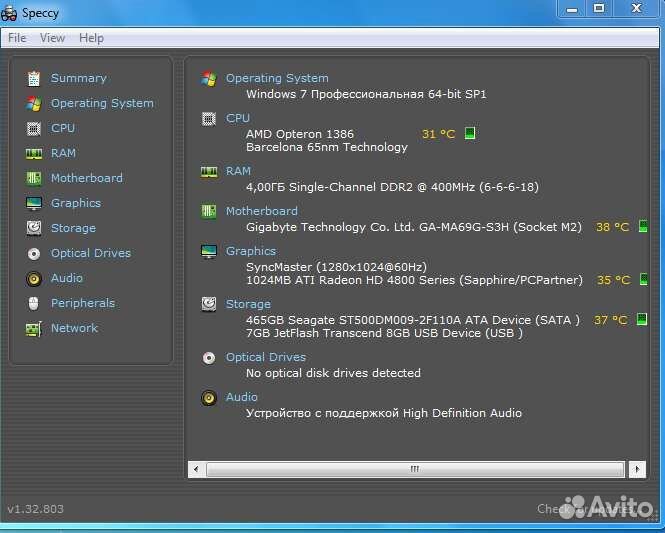Click the JetFlash Transcend 8GB USB line
665x533 pixels.
pyautogui.click(x=384, y=334)
